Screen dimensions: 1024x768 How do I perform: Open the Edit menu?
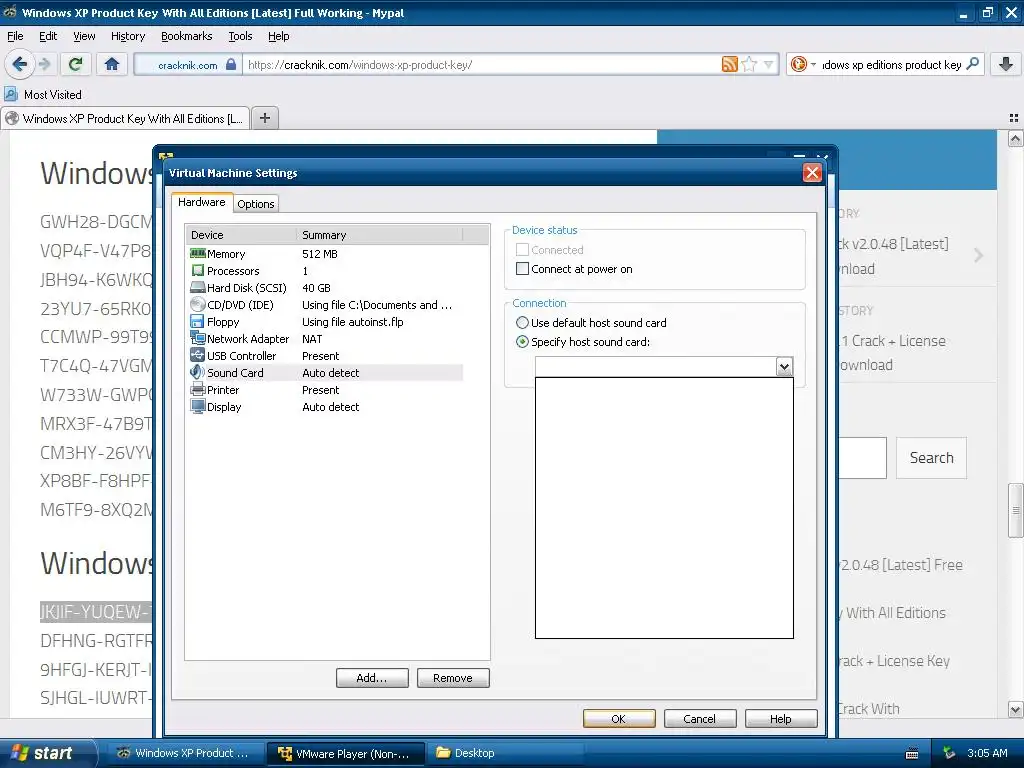(x=48, y=36)
